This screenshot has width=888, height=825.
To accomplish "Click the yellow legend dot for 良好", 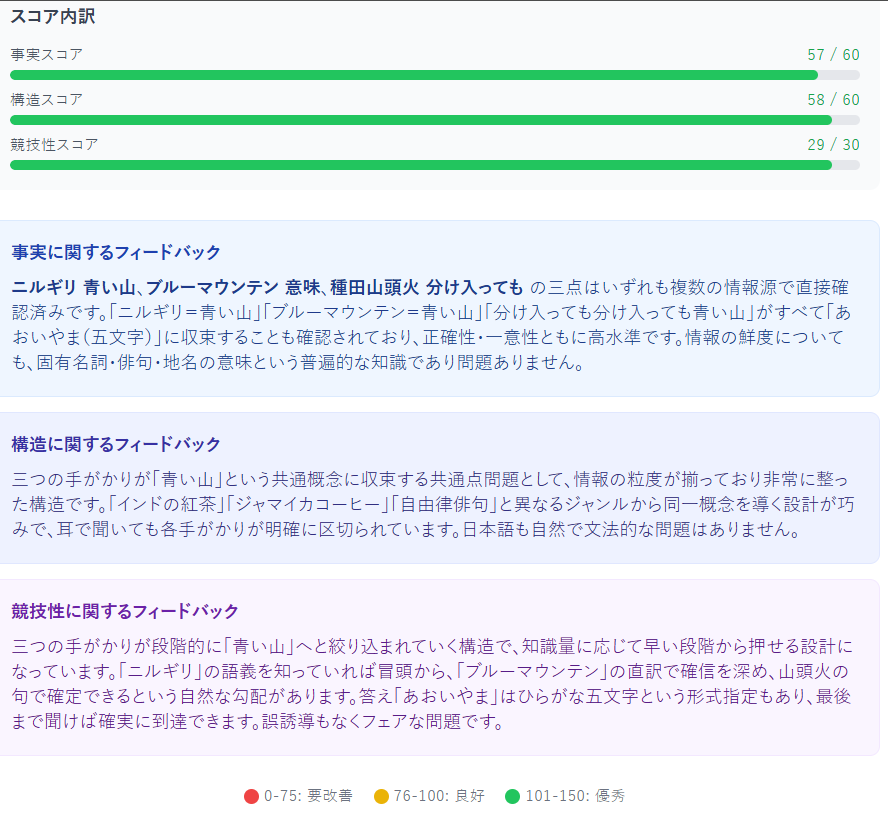I will coord(382,797).
